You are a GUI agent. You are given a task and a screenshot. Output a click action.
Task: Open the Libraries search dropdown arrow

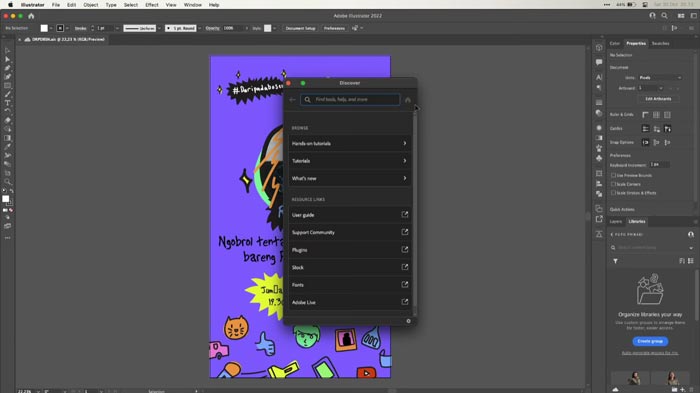691,248
